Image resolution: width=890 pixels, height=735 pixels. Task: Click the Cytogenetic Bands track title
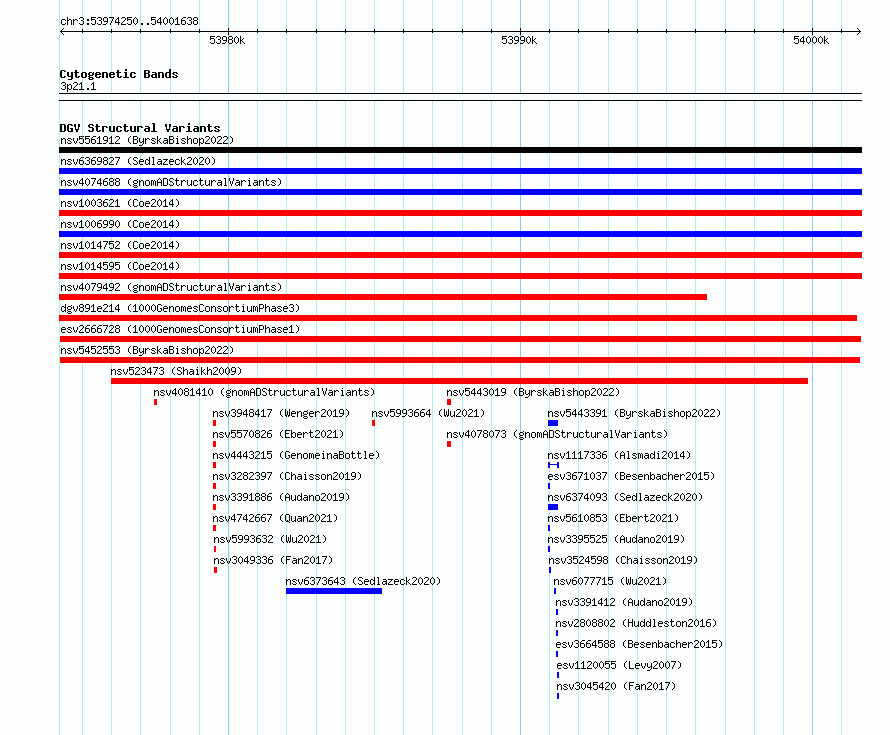click(x=119, y=74)
